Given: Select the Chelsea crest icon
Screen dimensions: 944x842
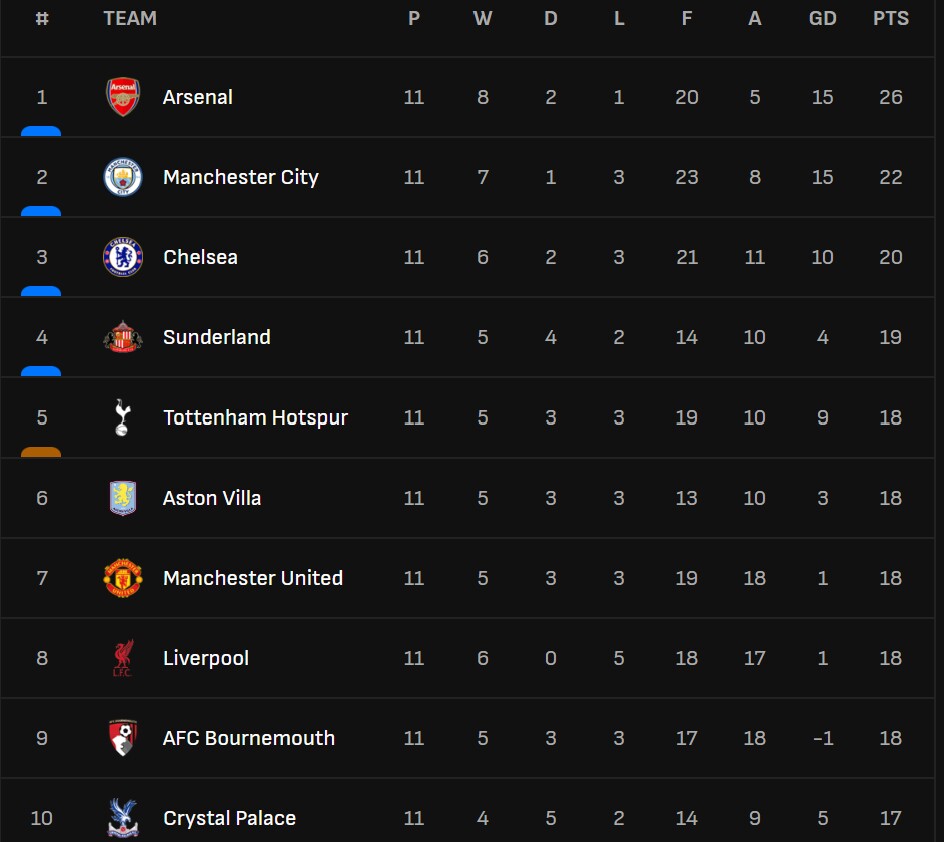Looking at the screenshot, I should point(123,257).
